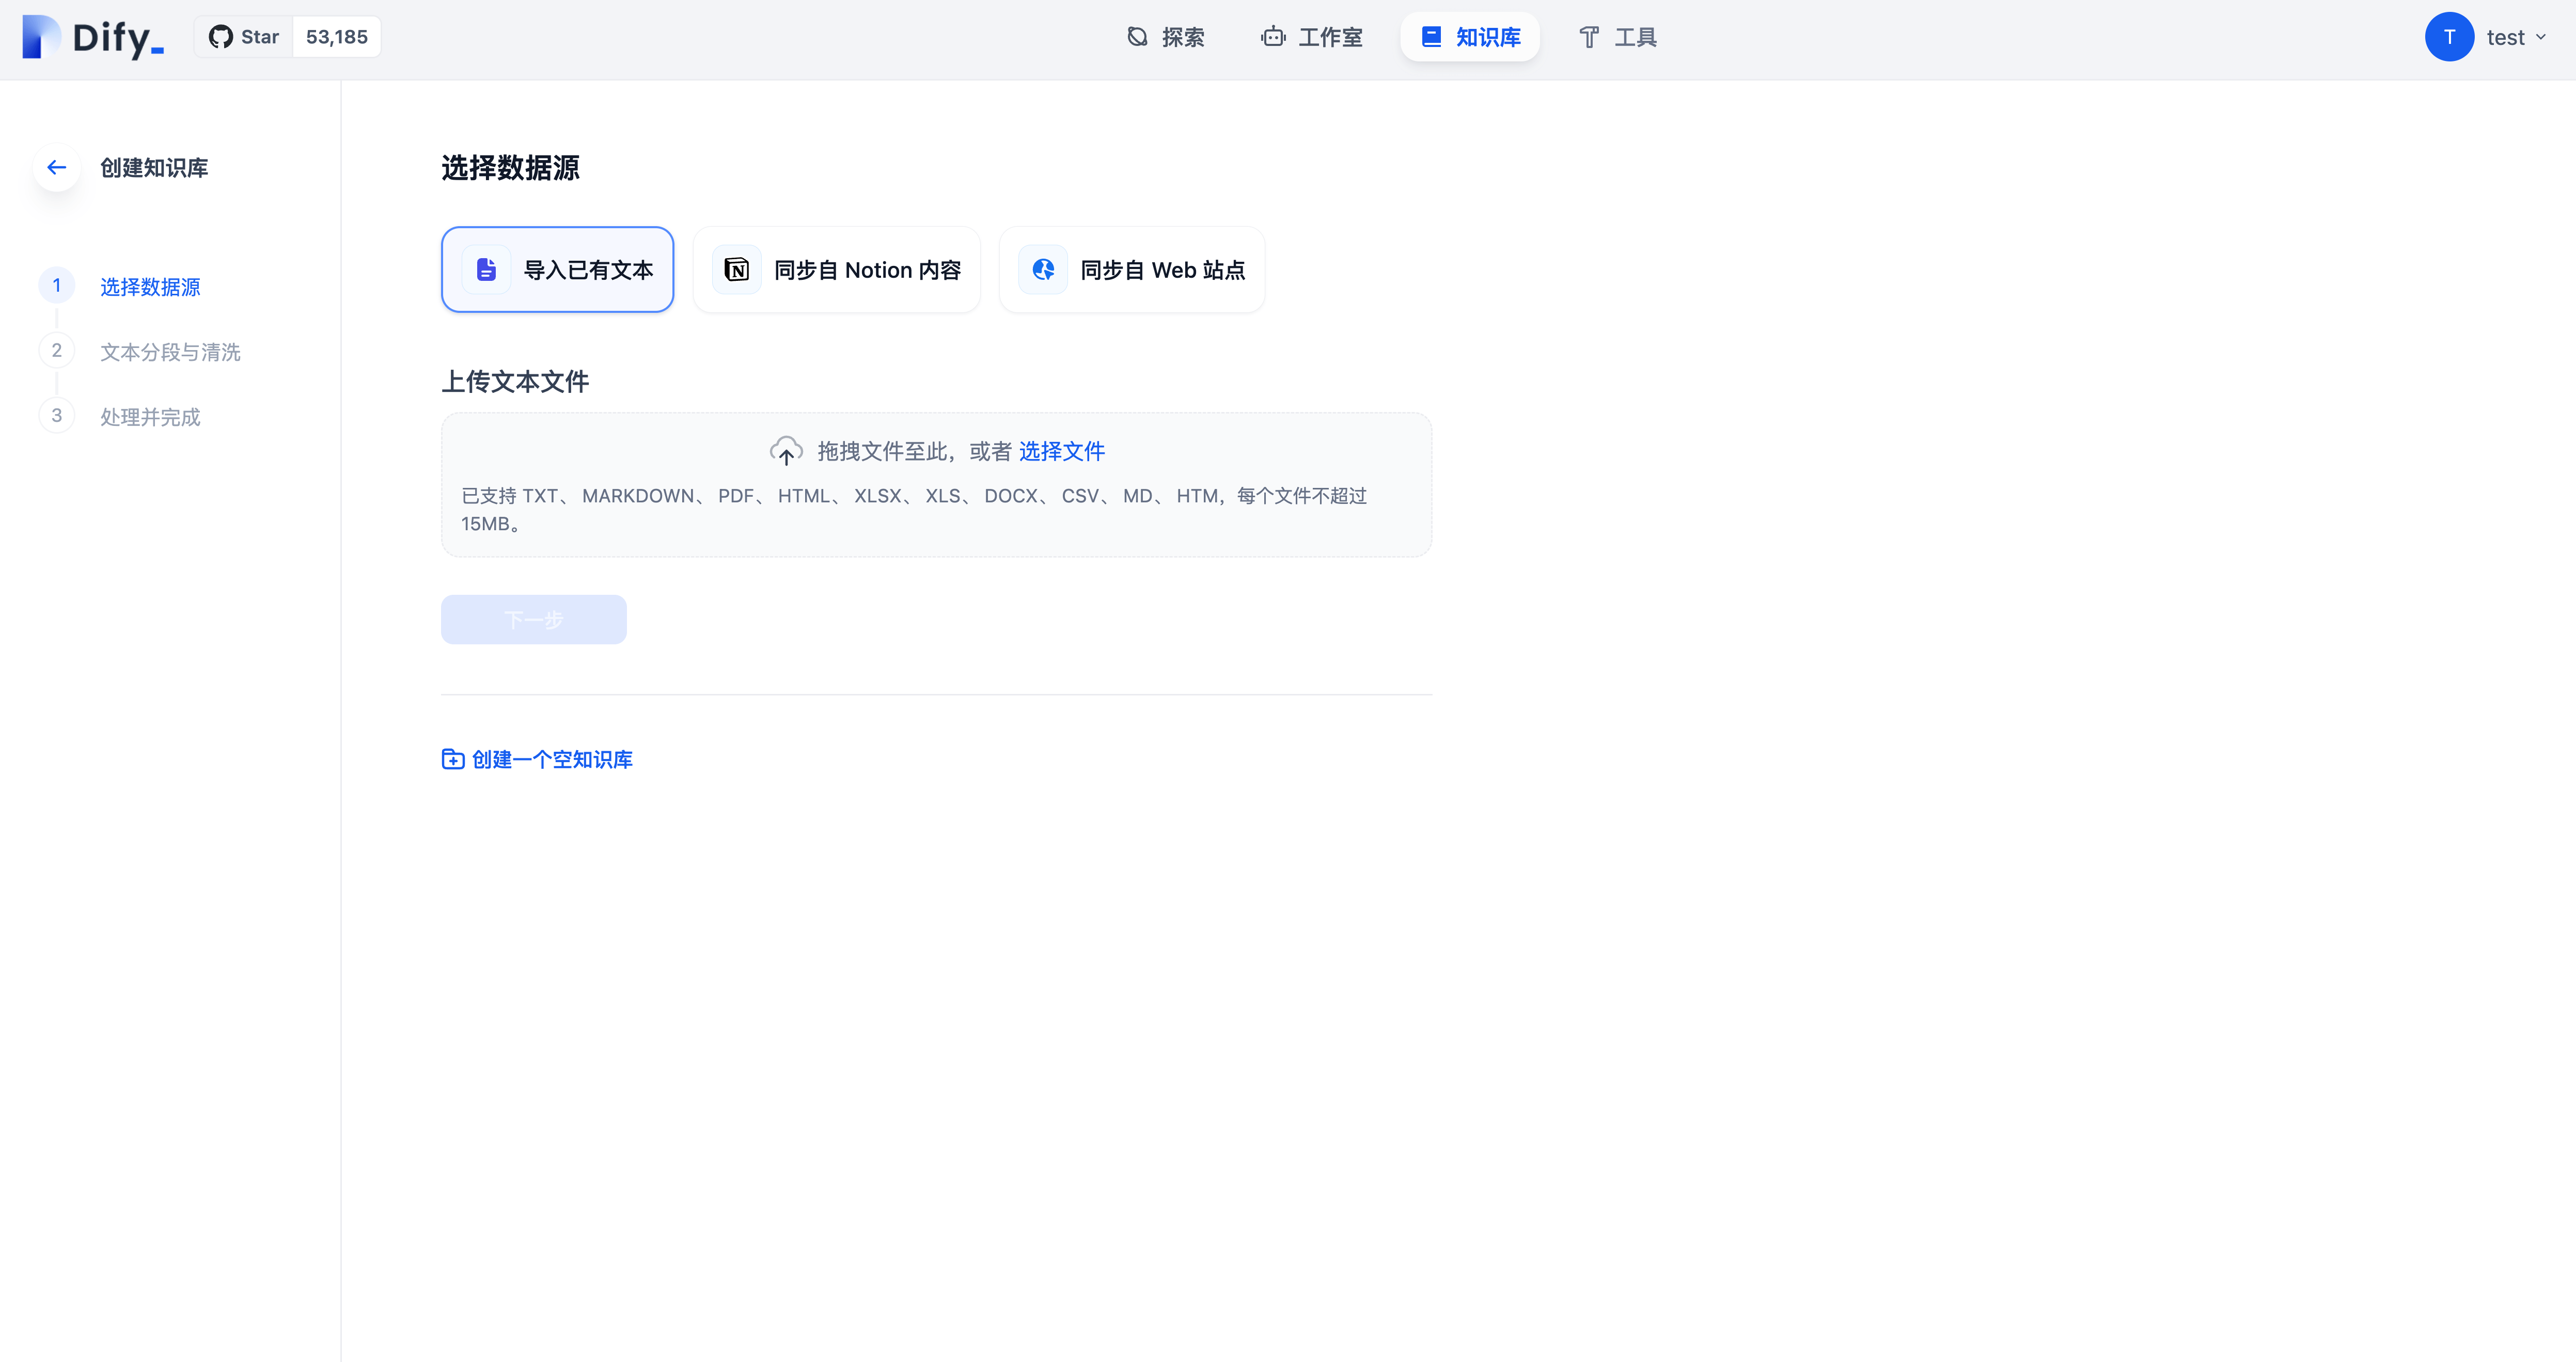2576x1362 pixels.
Task: Click the 下一步 button
Action: [534, 620]
